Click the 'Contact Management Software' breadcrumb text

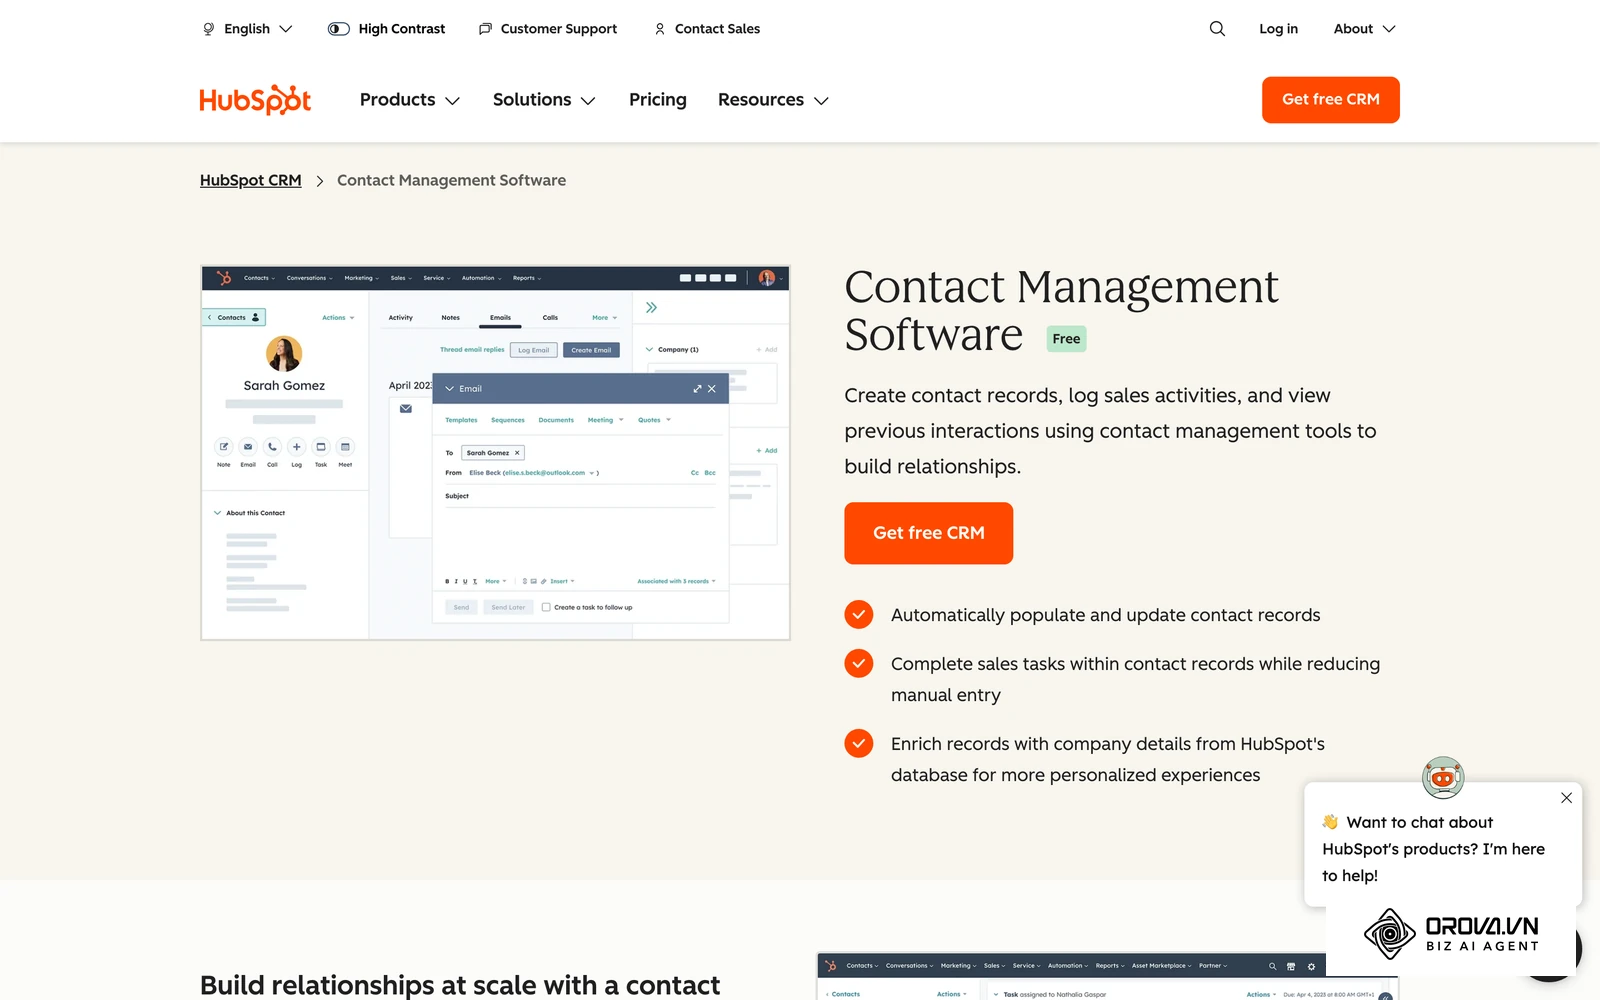[x=451, y=180]
